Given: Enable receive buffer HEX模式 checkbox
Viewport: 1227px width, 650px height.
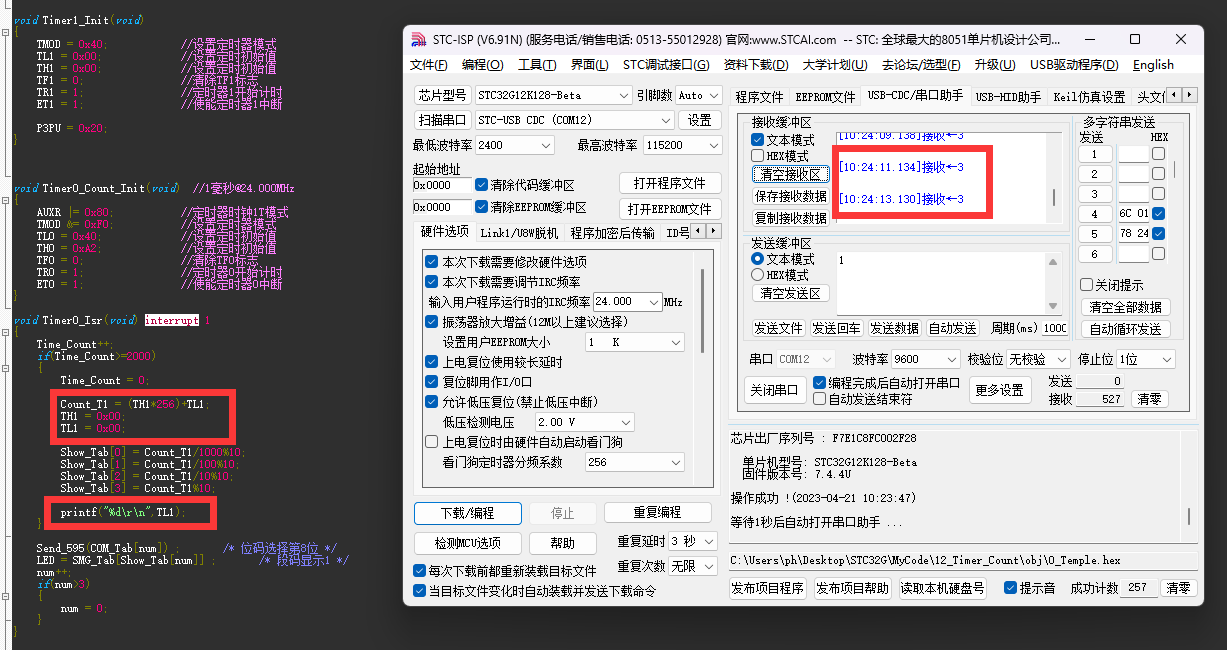Looking at the screenshot, I should click(757, 156).
